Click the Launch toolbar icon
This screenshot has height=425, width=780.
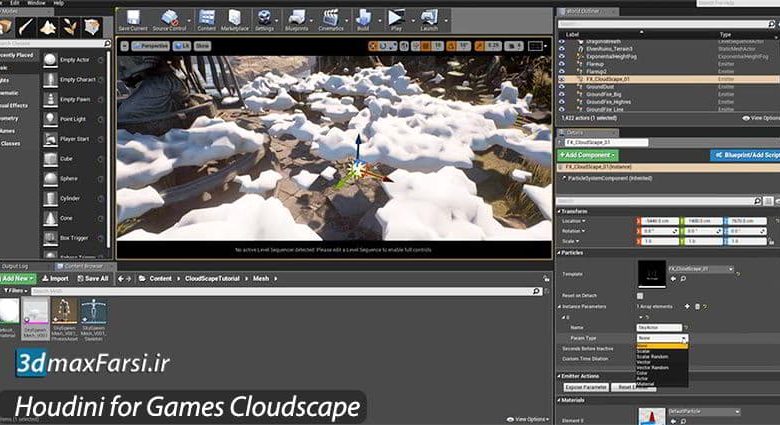click(428, 18)
